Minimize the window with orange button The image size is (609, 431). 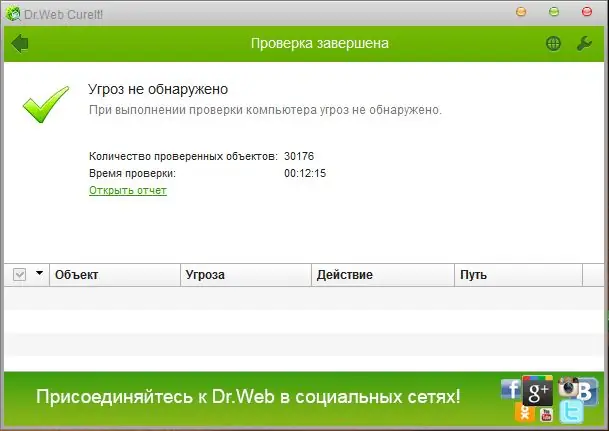(521, 12)
